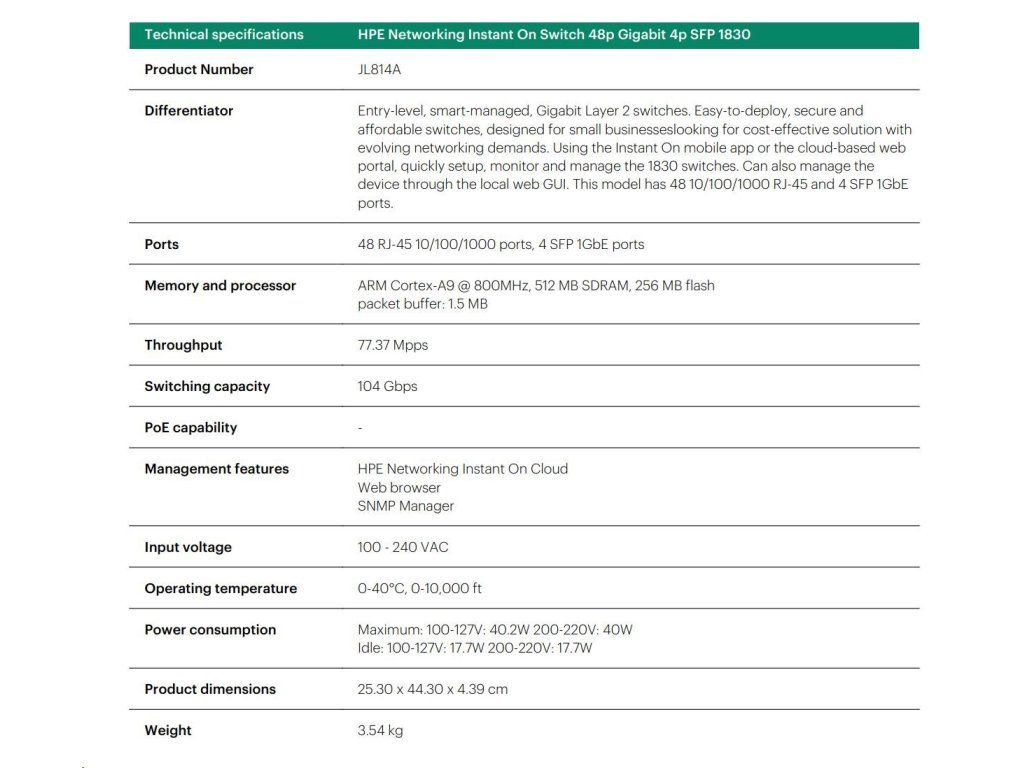The height and width of the screenshot is (768, 1024).
Task: Click the Differentiator description paragraph
Action: (x=634, y=157)
